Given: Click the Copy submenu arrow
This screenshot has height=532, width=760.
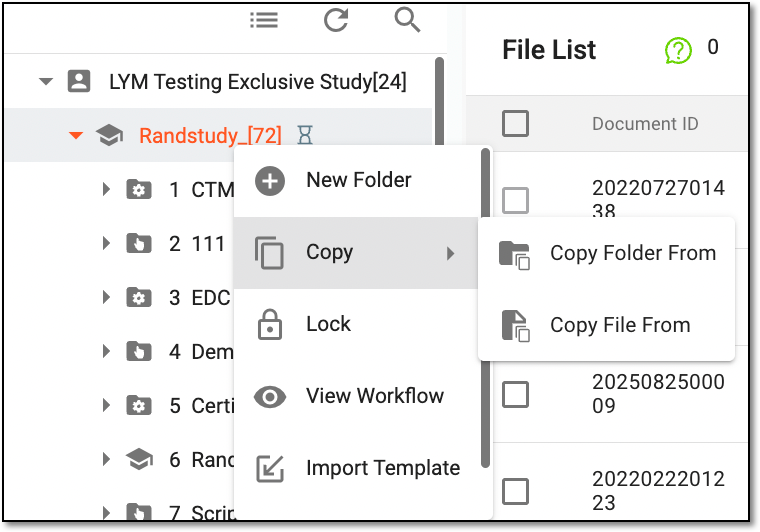Looking at the screenshot, I should [x=450, y=253].
